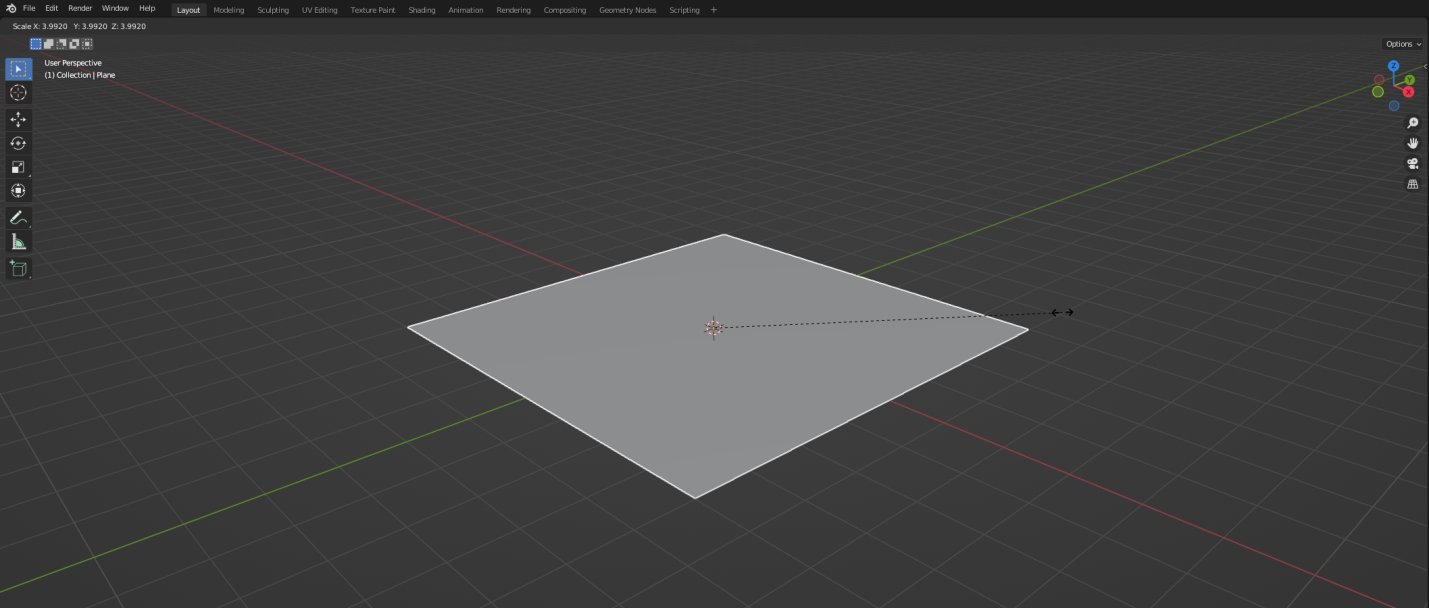Add a new workspace with plus icon
This screenshot has width=1429, height=608.
713,10
